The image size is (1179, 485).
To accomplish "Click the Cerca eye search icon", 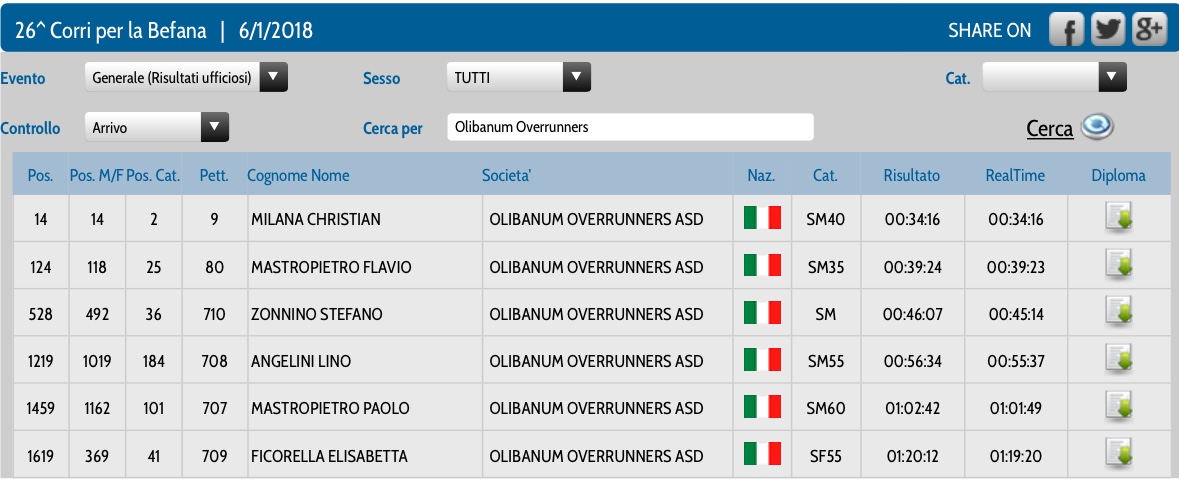I will (x=1097, y=127).
